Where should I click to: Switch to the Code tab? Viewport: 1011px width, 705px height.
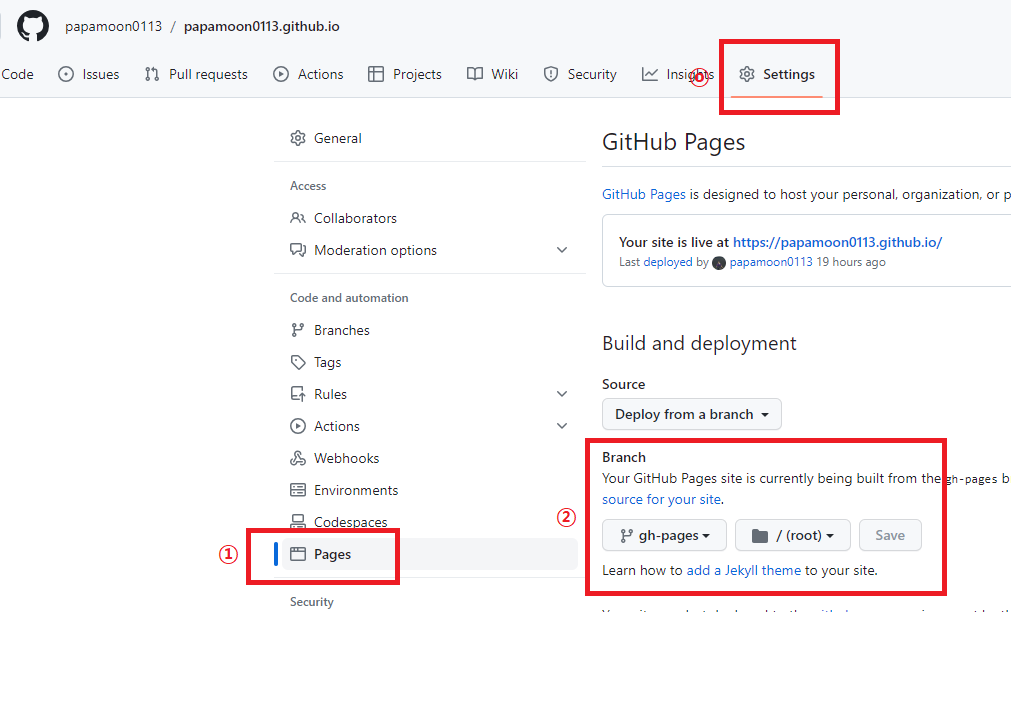click(x=17, y=74)
